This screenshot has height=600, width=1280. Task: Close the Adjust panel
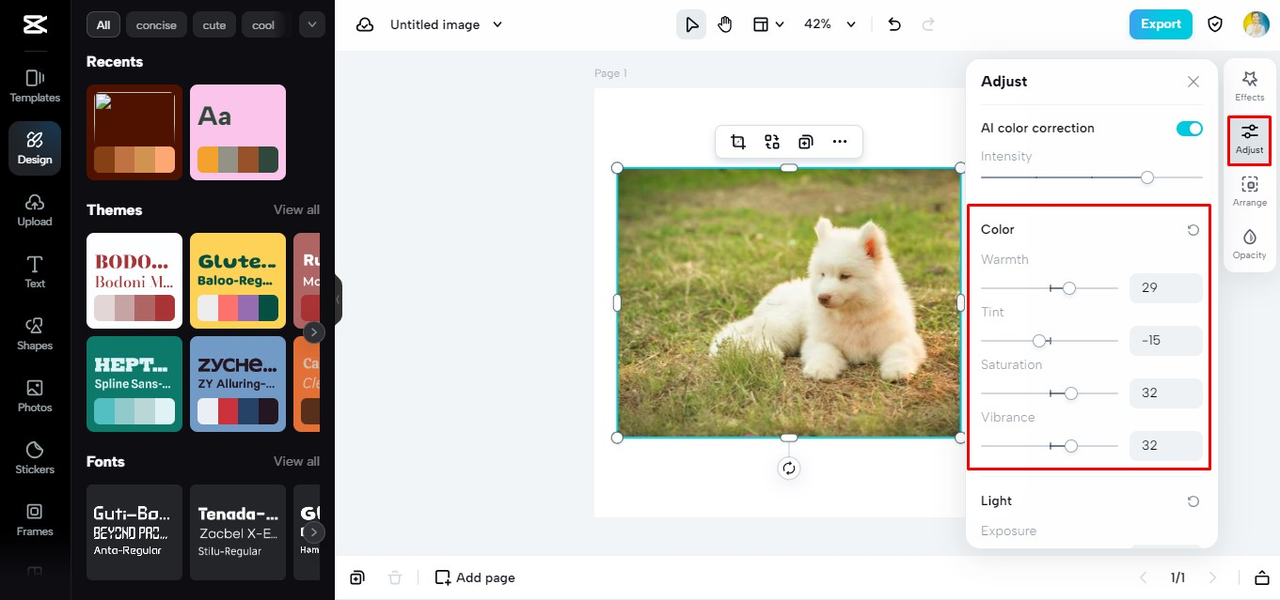click(x=1193, y=82)
